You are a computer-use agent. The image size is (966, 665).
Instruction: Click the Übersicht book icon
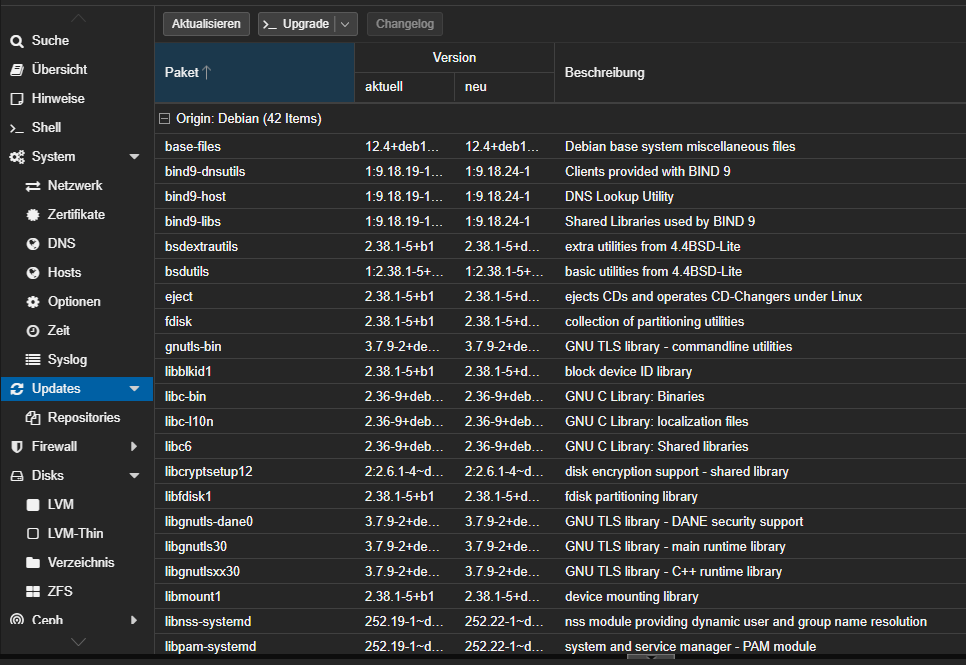(x=17, y=70)
